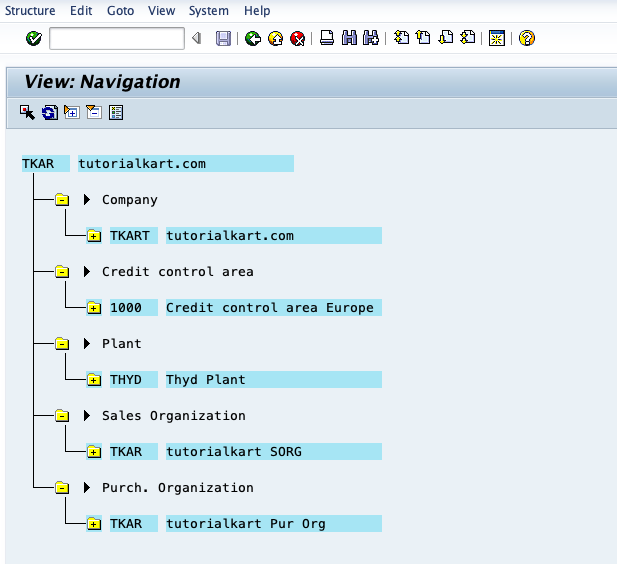This screenshot has width=617, height=564.
Task: Select the tutorialkart Pur Org description
Action: [x=274, y=523]
